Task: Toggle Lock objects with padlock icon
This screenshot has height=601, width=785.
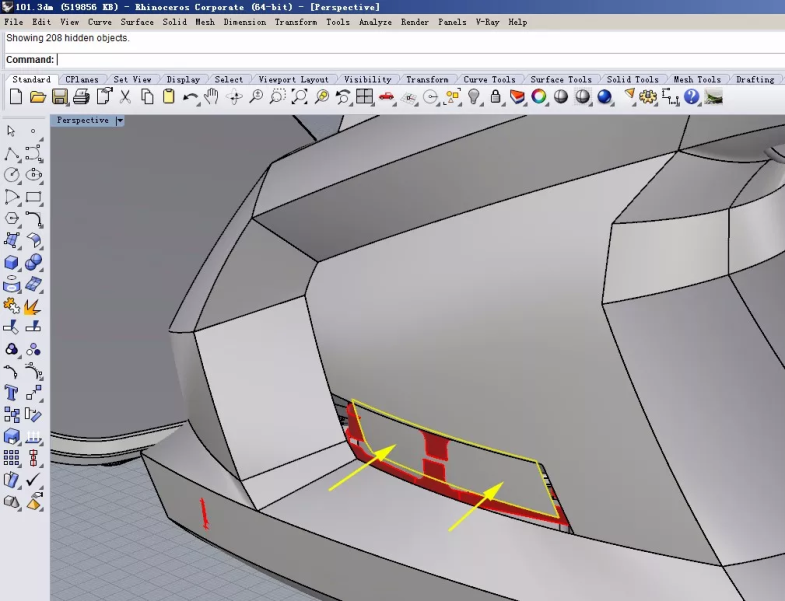Action: tap(496, 97)
